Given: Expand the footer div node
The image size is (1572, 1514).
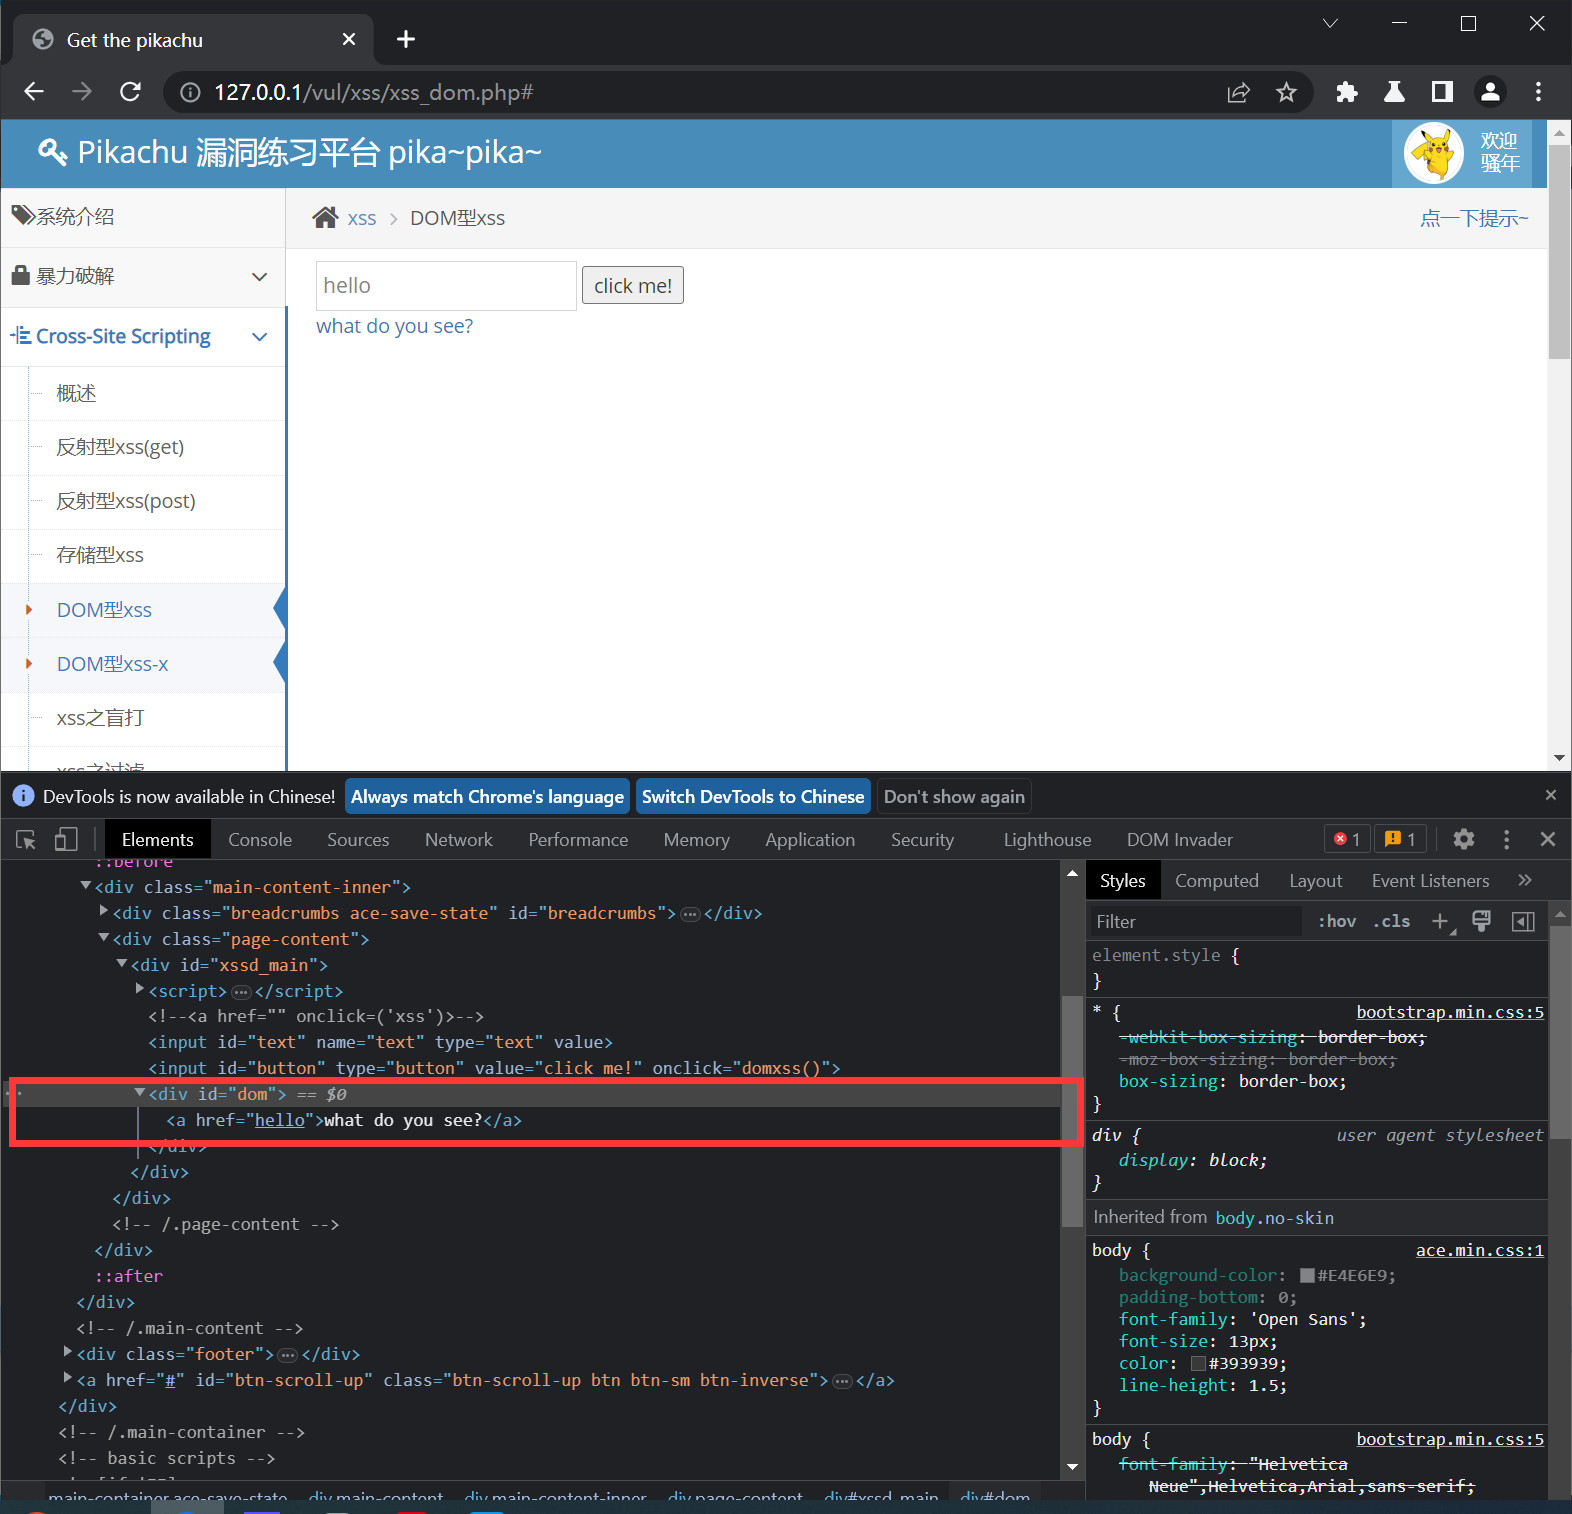Looking at the screenshot, I should click(x=68, y=1353).
